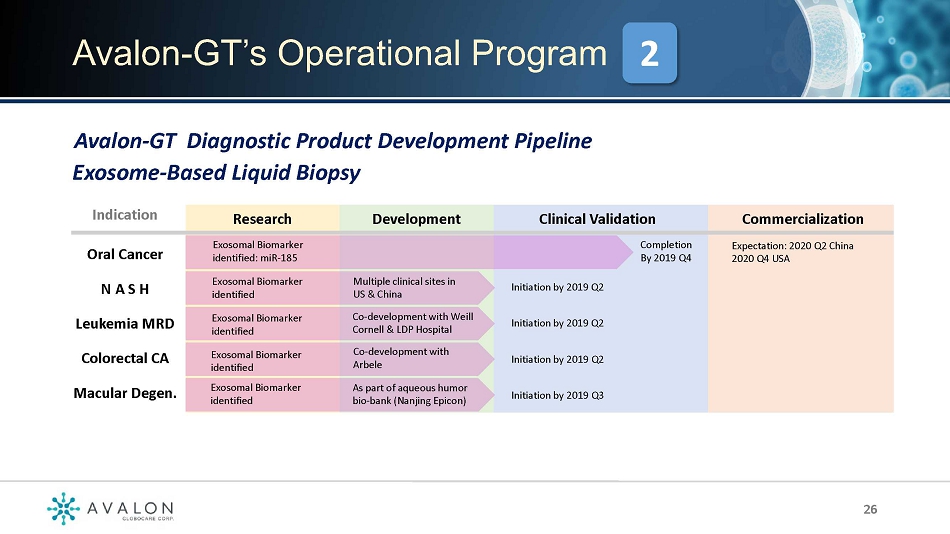Click the slide page number 26
Viewport: 950px width, 534px height.
click(870, 510)
